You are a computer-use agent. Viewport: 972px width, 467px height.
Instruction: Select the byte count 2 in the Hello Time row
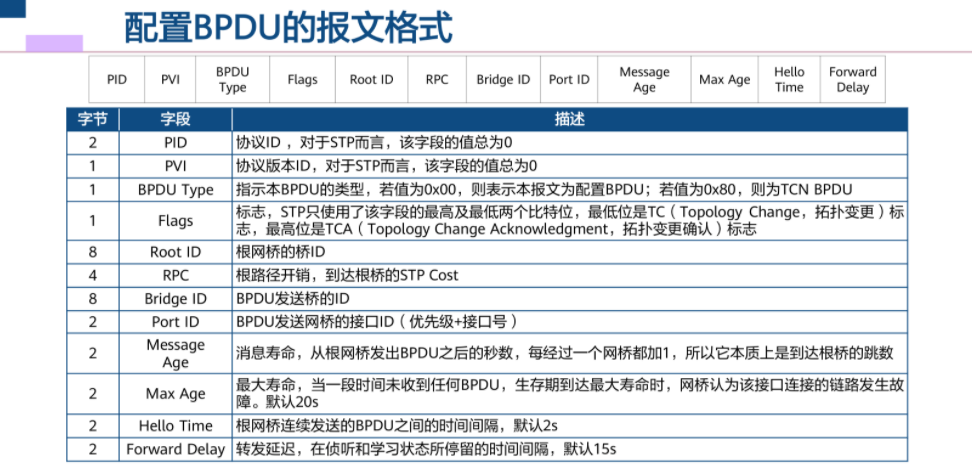[93, 426]
